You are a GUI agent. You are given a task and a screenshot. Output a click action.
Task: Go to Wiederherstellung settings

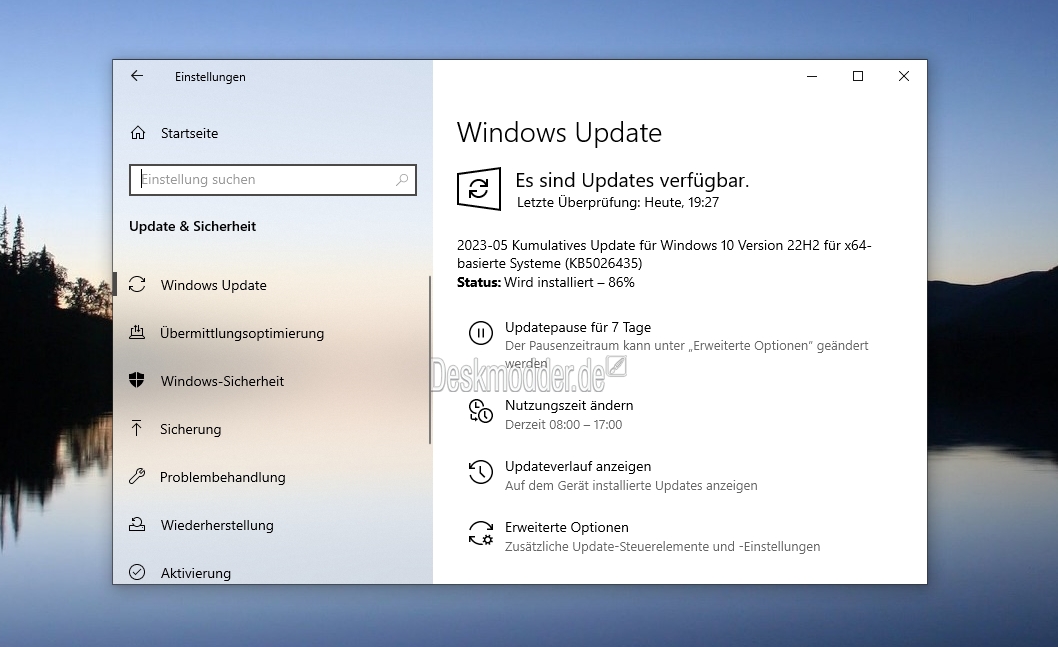point(216,525)
